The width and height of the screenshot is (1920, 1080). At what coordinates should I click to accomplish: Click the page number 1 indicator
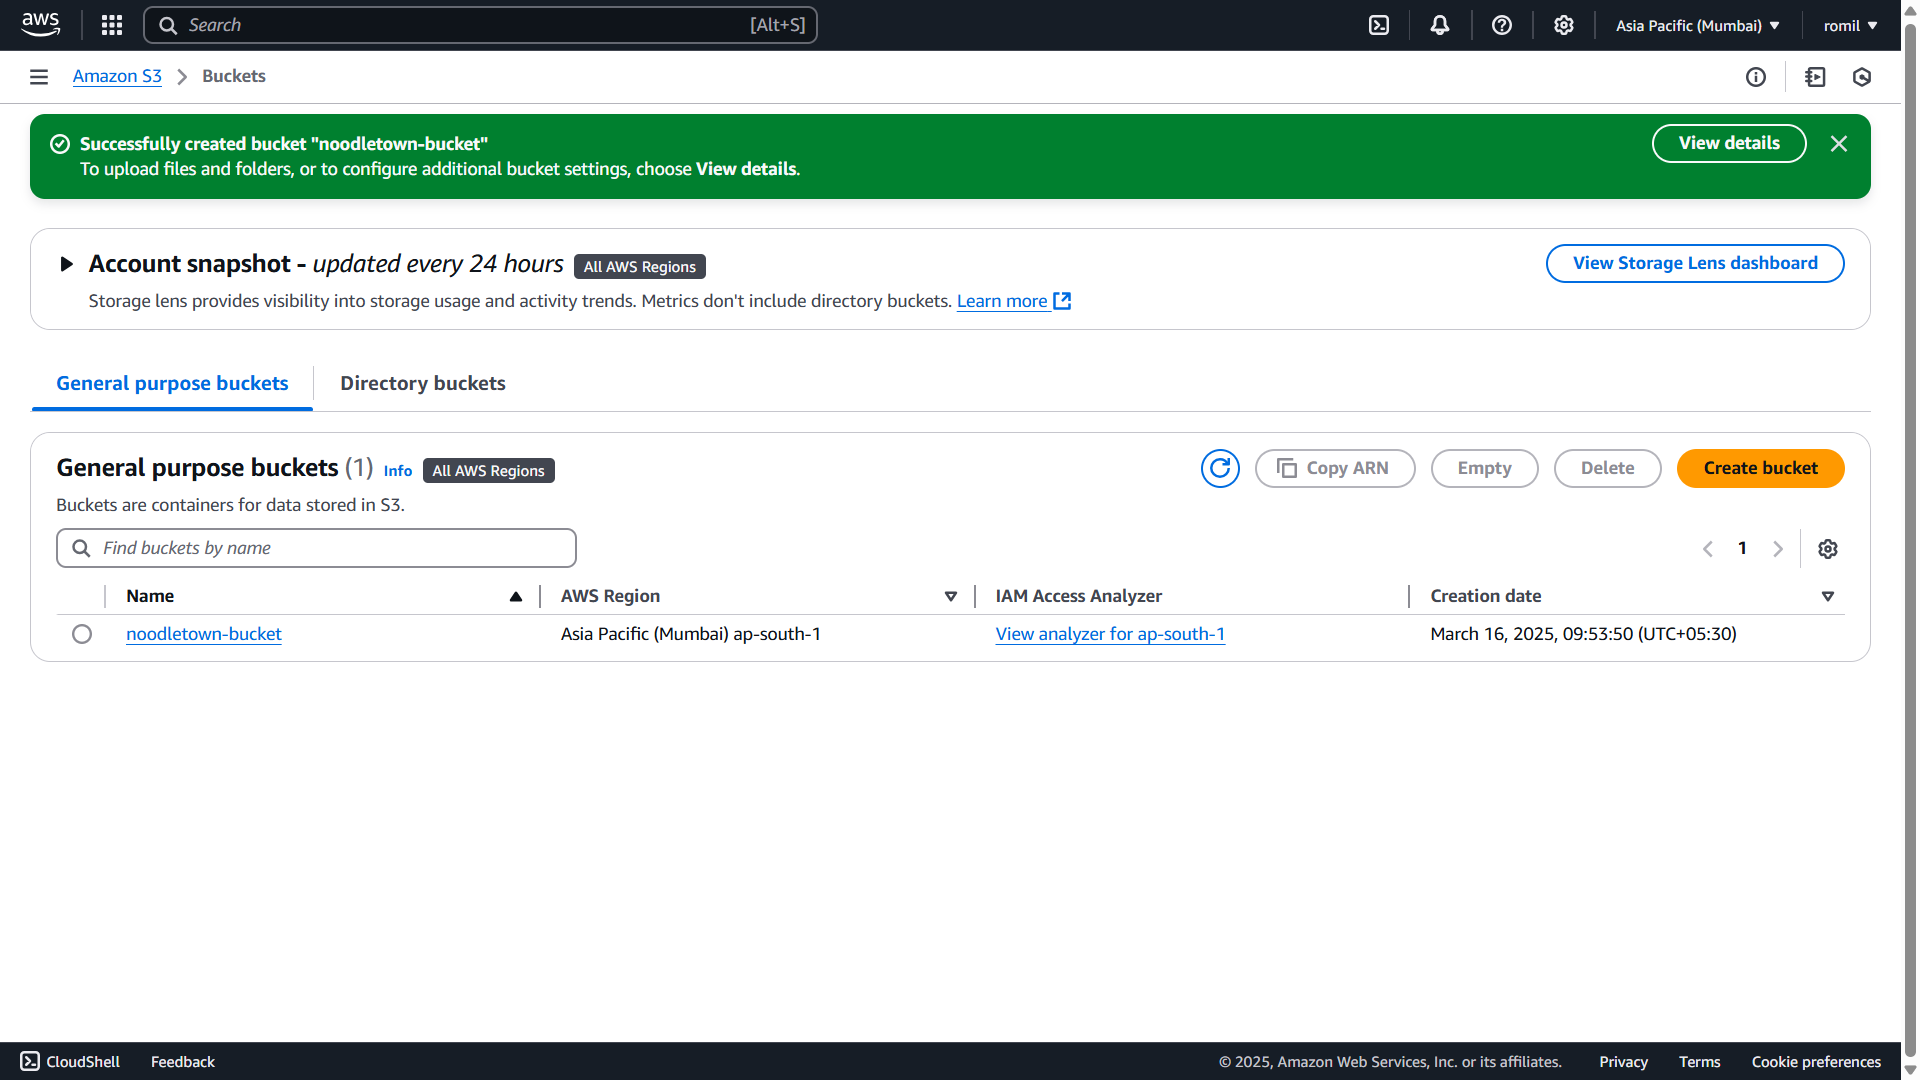[x=1743, y=548]
